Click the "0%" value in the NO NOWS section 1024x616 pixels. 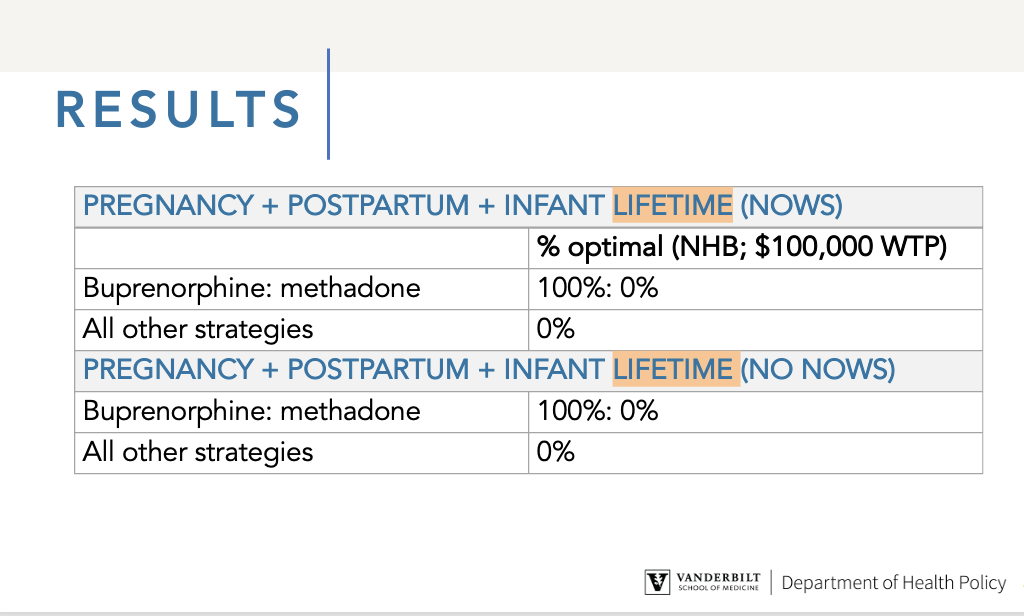(x=556, y=452)
